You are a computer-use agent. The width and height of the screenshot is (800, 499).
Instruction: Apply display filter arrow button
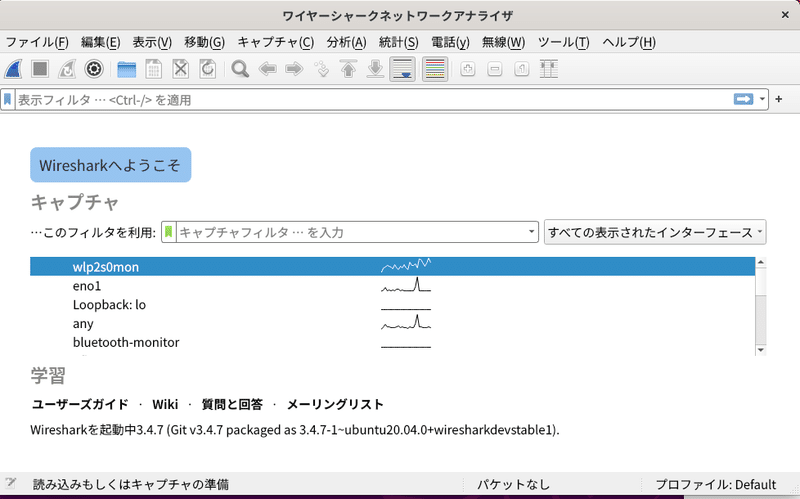[743, 99]
